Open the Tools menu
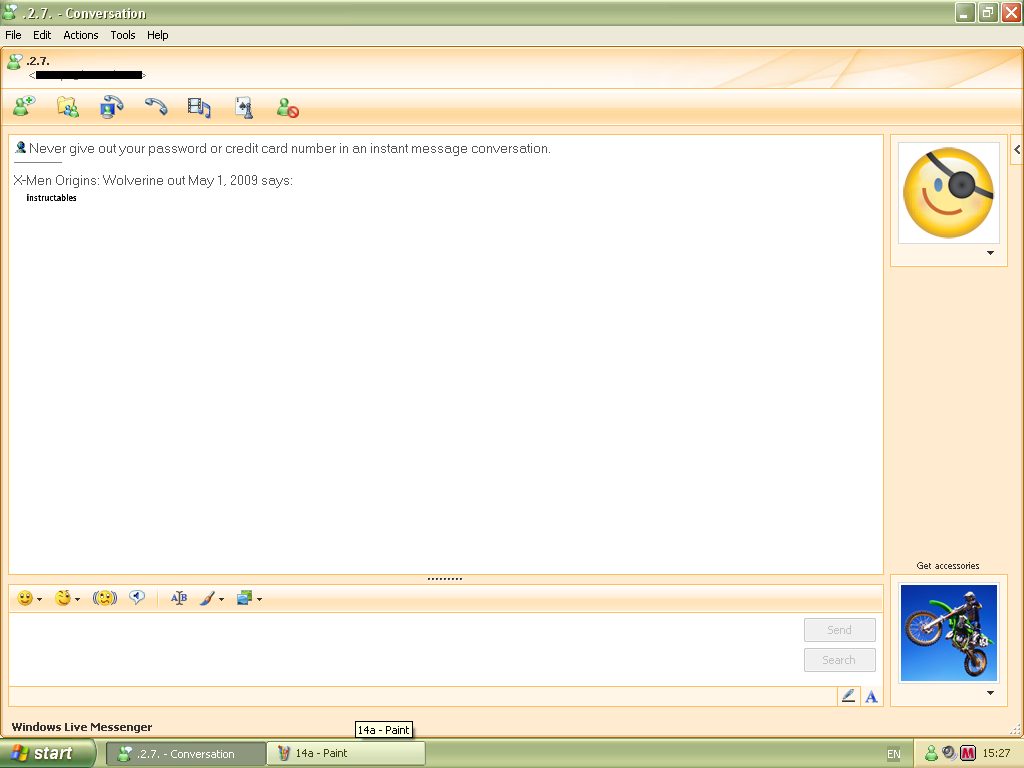The width and height of the screenshot is (1024, 768). pos(122,35)
